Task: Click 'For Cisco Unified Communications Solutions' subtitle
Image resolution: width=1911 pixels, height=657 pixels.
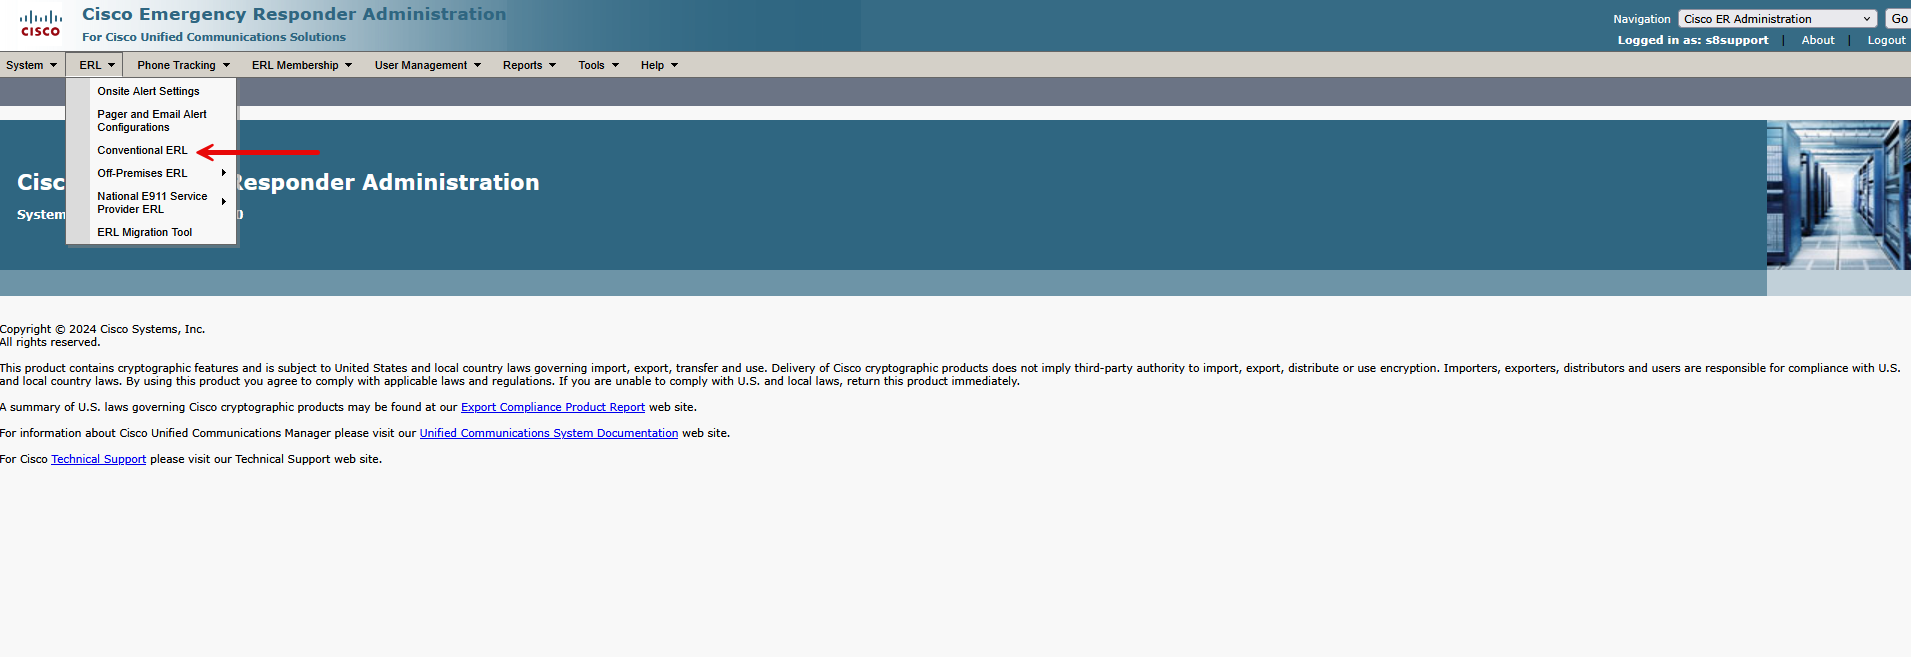Action: (214, 37)
